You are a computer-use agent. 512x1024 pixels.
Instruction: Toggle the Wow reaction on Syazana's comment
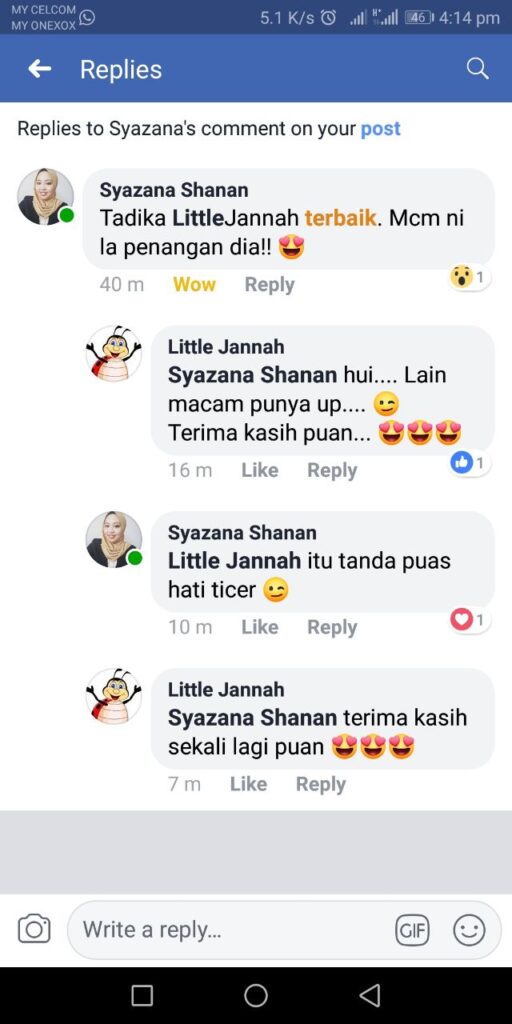pos(194,285)
